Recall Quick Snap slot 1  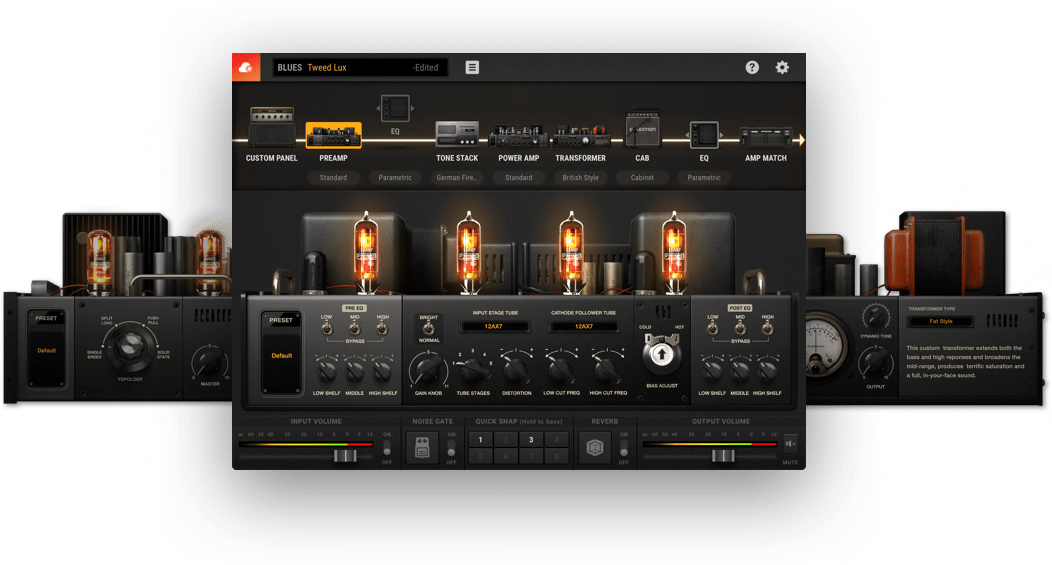pos(480,440)
